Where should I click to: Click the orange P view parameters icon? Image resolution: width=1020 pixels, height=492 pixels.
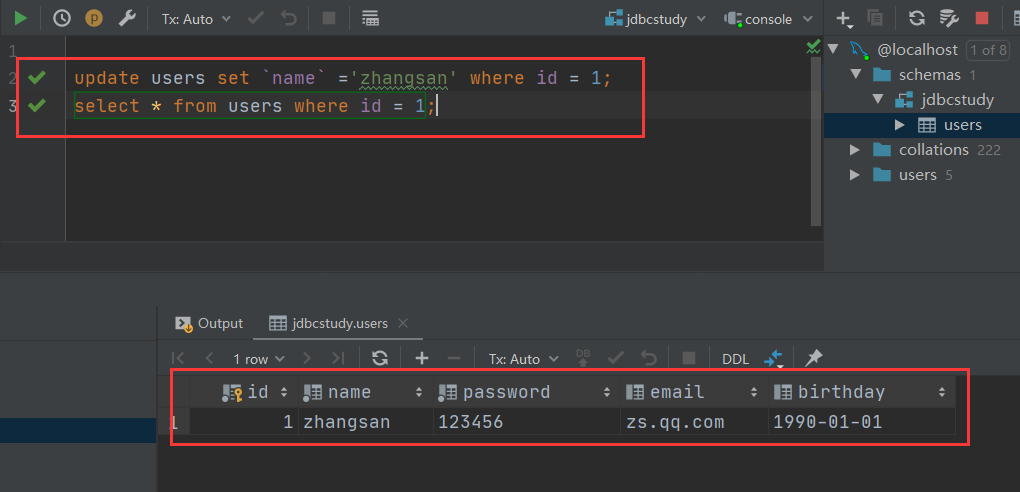pos(94,18)
